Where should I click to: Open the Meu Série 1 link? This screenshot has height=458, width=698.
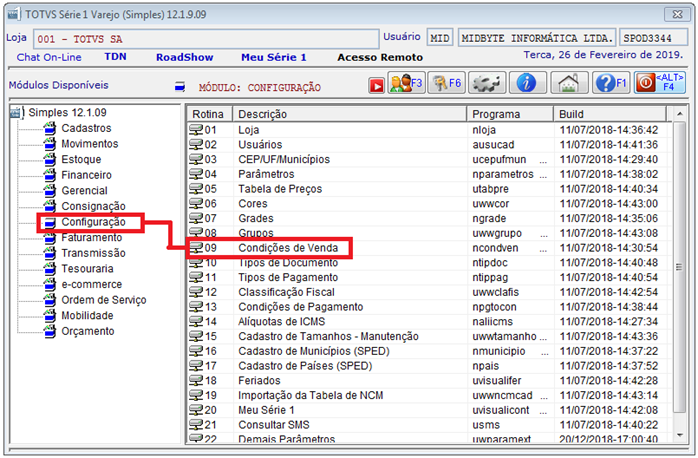pyautogui.click(x=274, y=57)
